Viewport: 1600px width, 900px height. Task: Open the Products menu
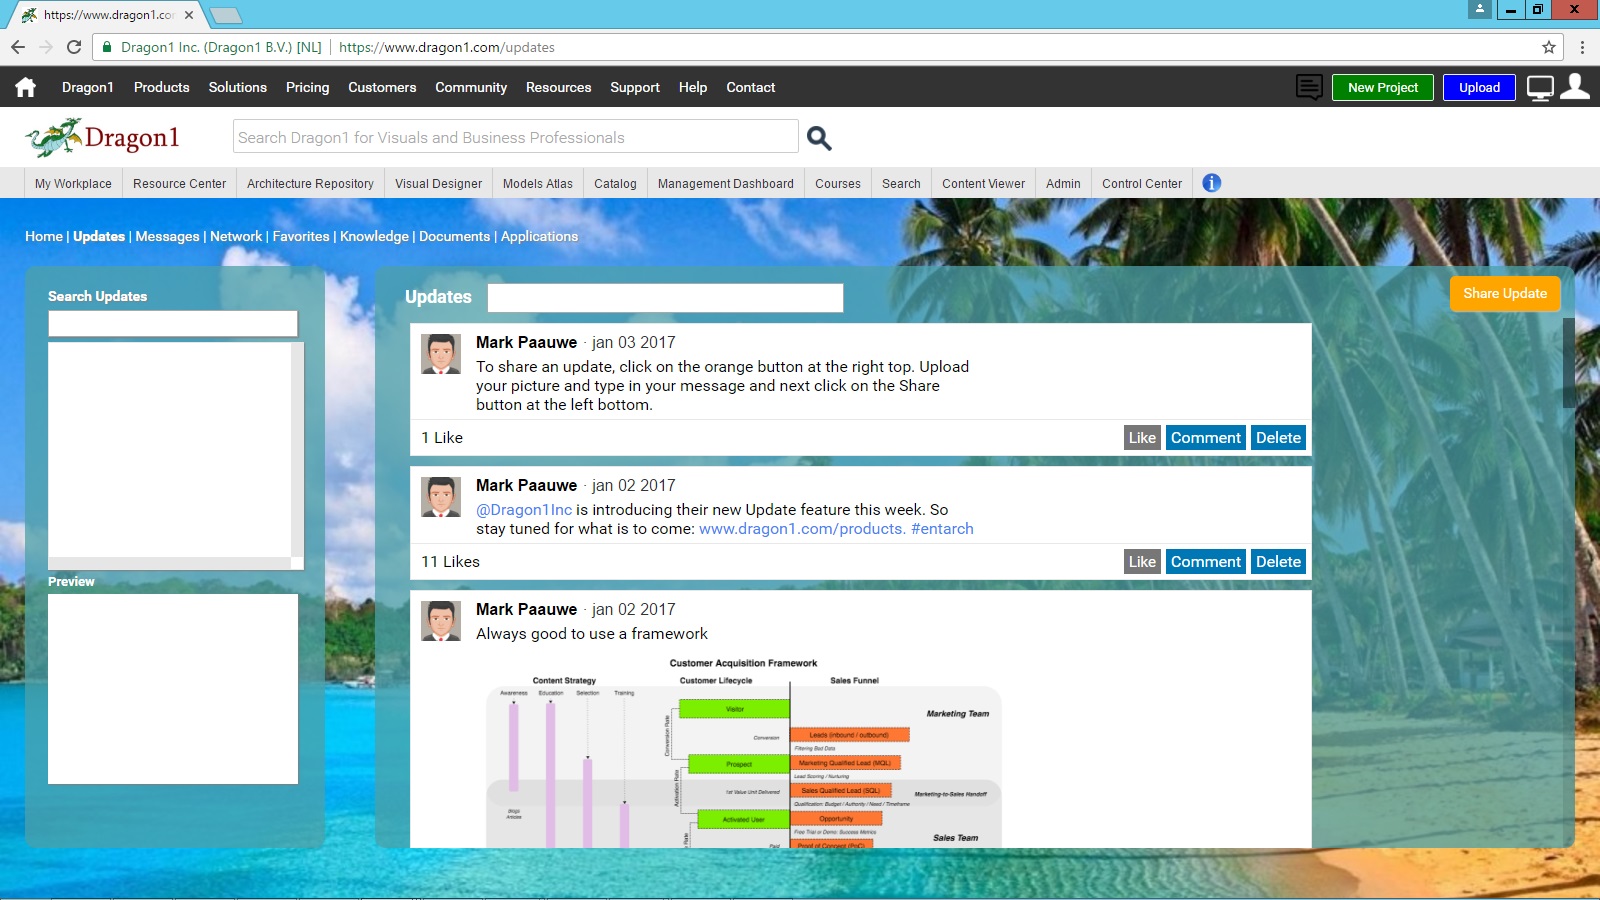tap(162, 87)
